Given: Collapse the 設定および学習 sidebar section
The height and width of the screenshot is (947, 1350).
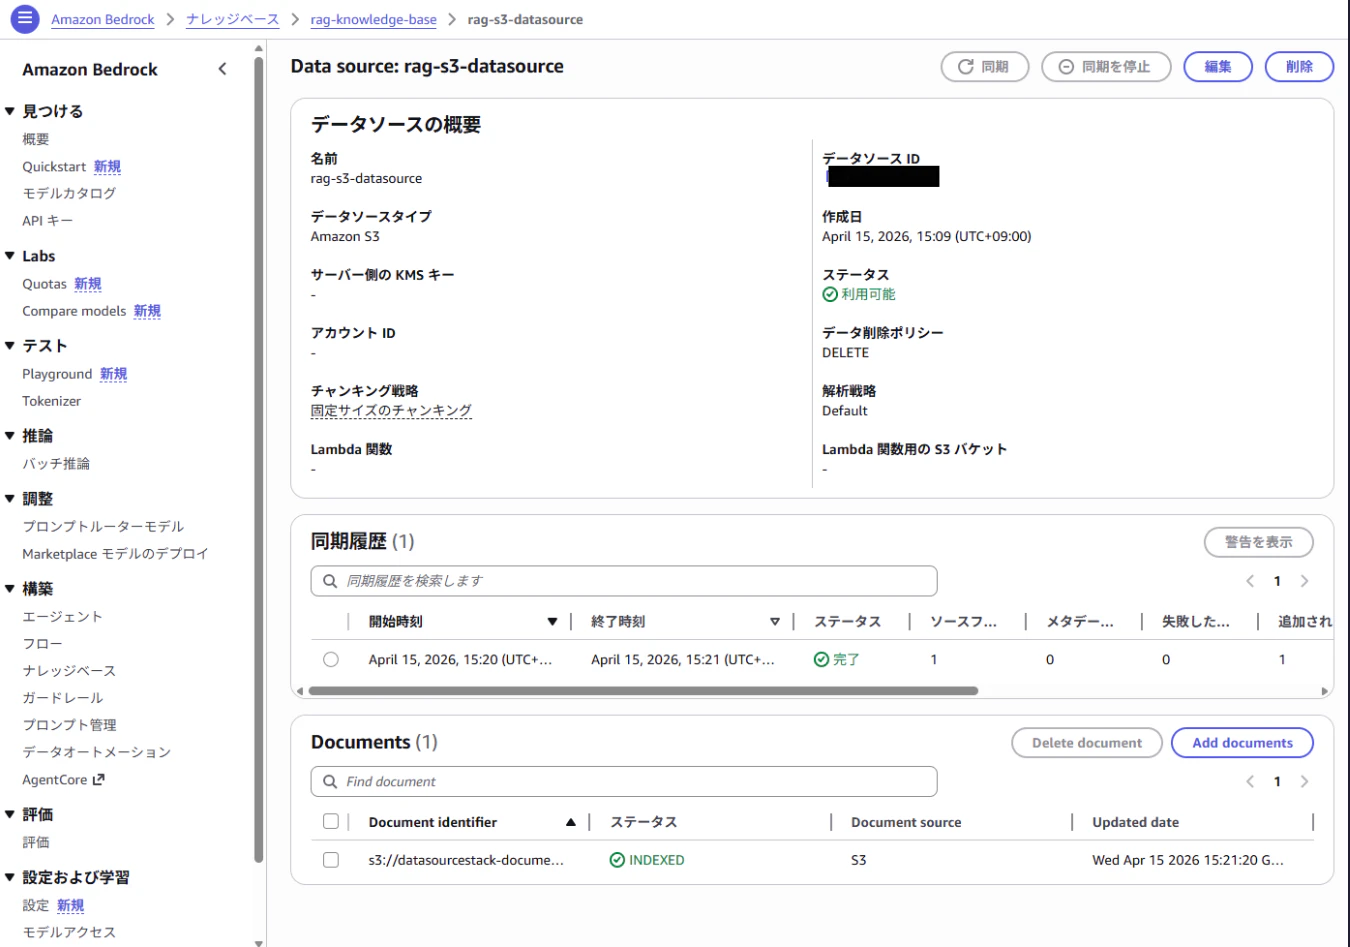Looking at the screenshot, I should (10, 877).
